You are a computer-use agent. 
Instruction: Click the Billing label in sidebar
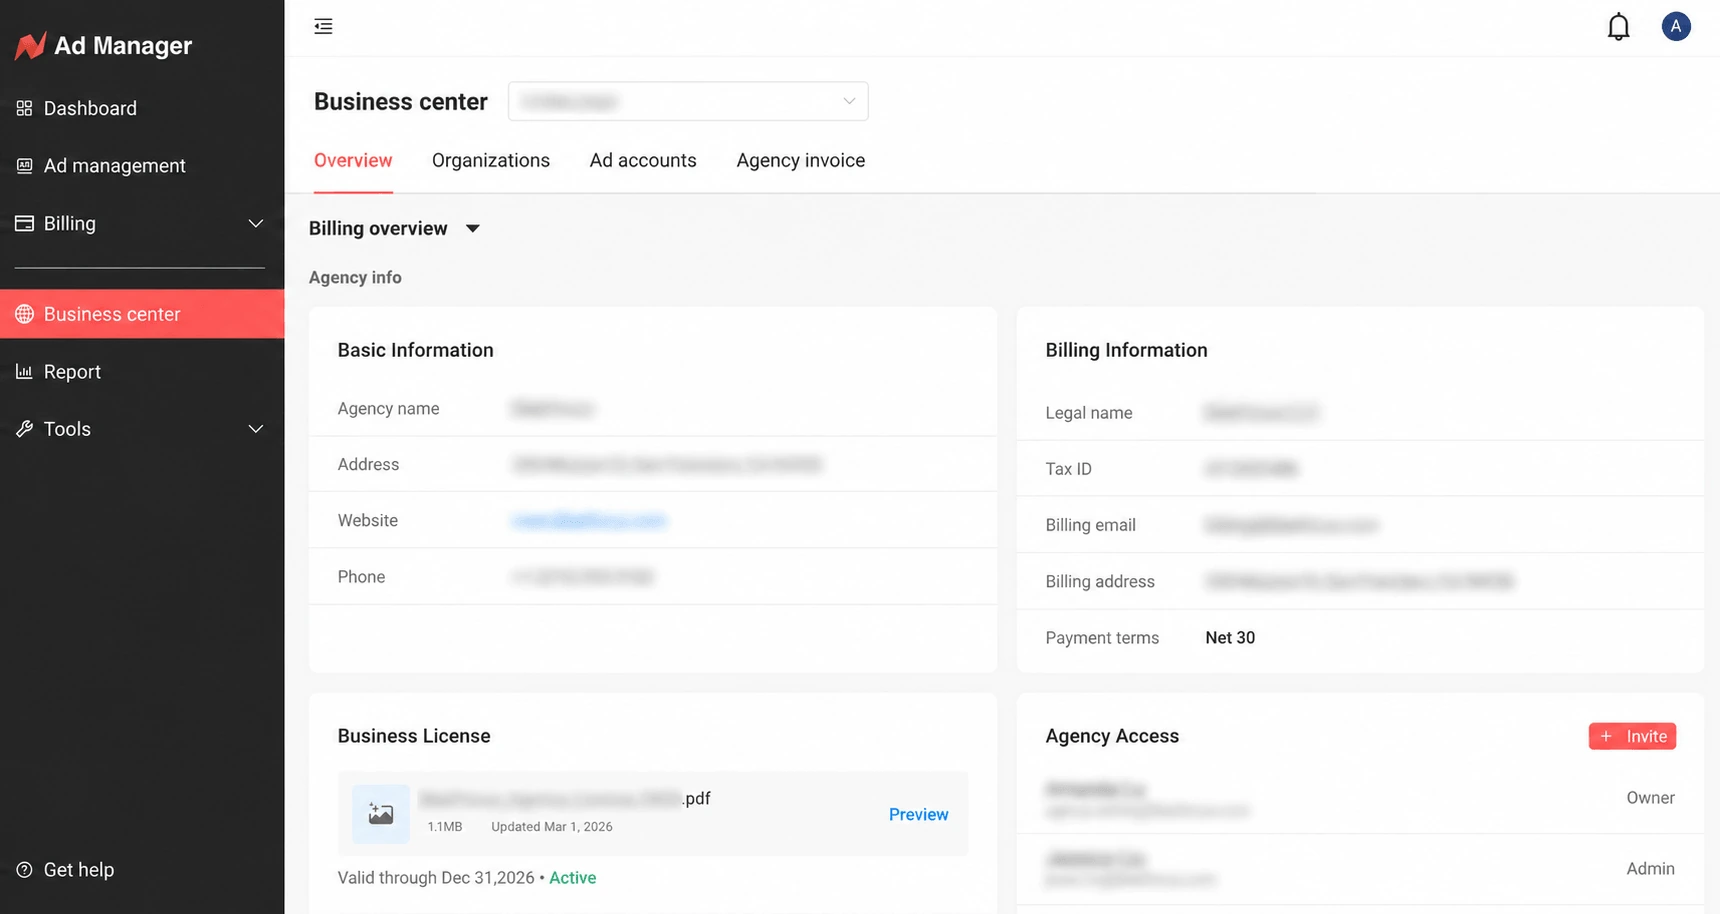pyautogui.click(x=70, y=223)
